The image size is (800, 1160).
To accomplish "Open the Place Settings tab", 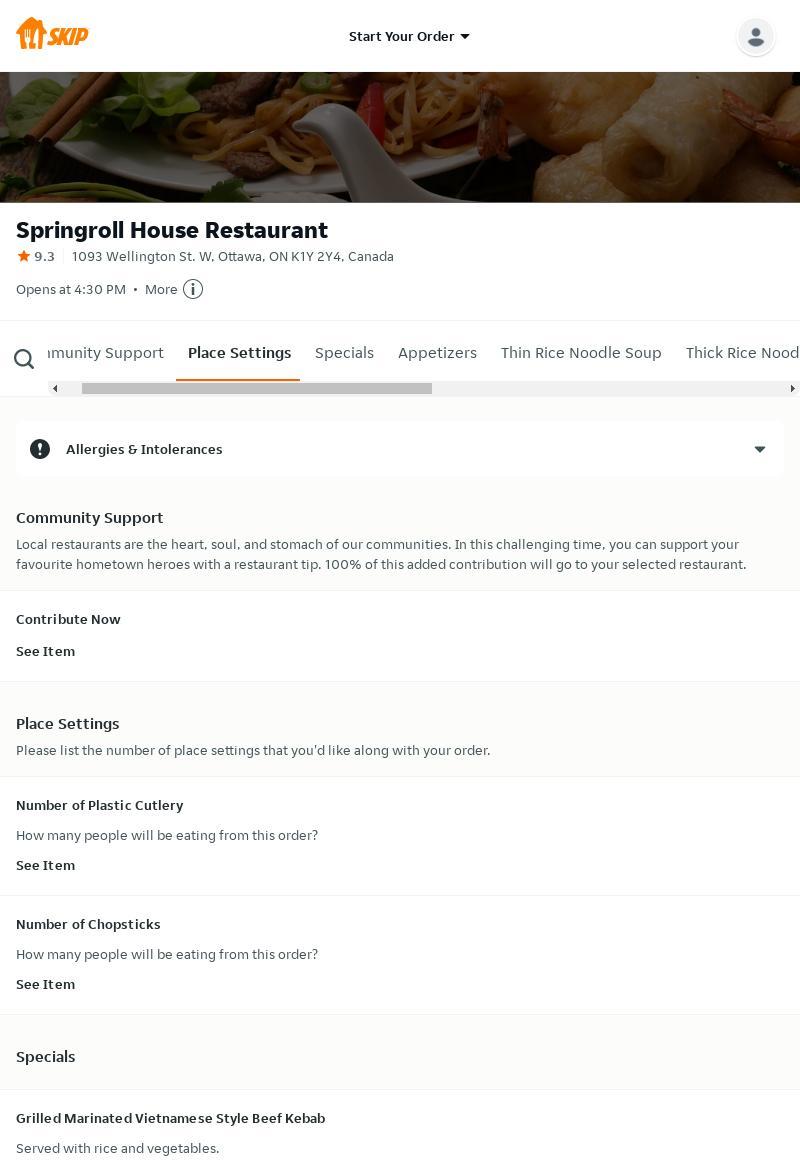I will 239,353.
